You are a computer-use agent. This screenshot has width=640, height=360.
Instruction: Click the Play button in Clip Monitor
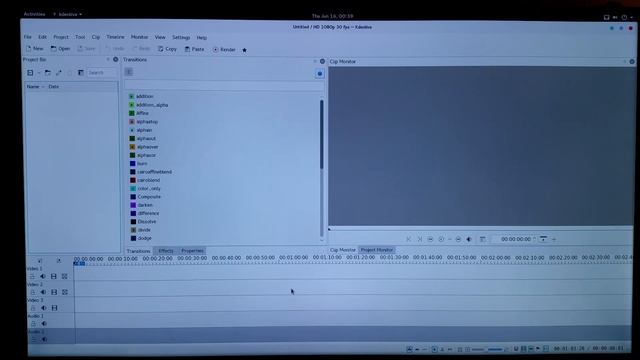coord(441,239)
